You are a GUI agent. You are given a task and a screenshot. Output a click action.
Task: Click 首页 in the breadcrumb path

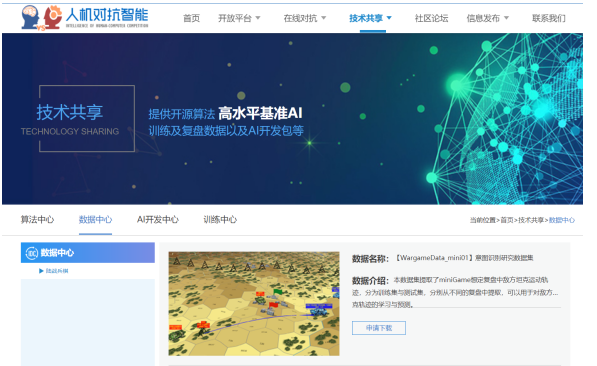(x=506, y=220)
